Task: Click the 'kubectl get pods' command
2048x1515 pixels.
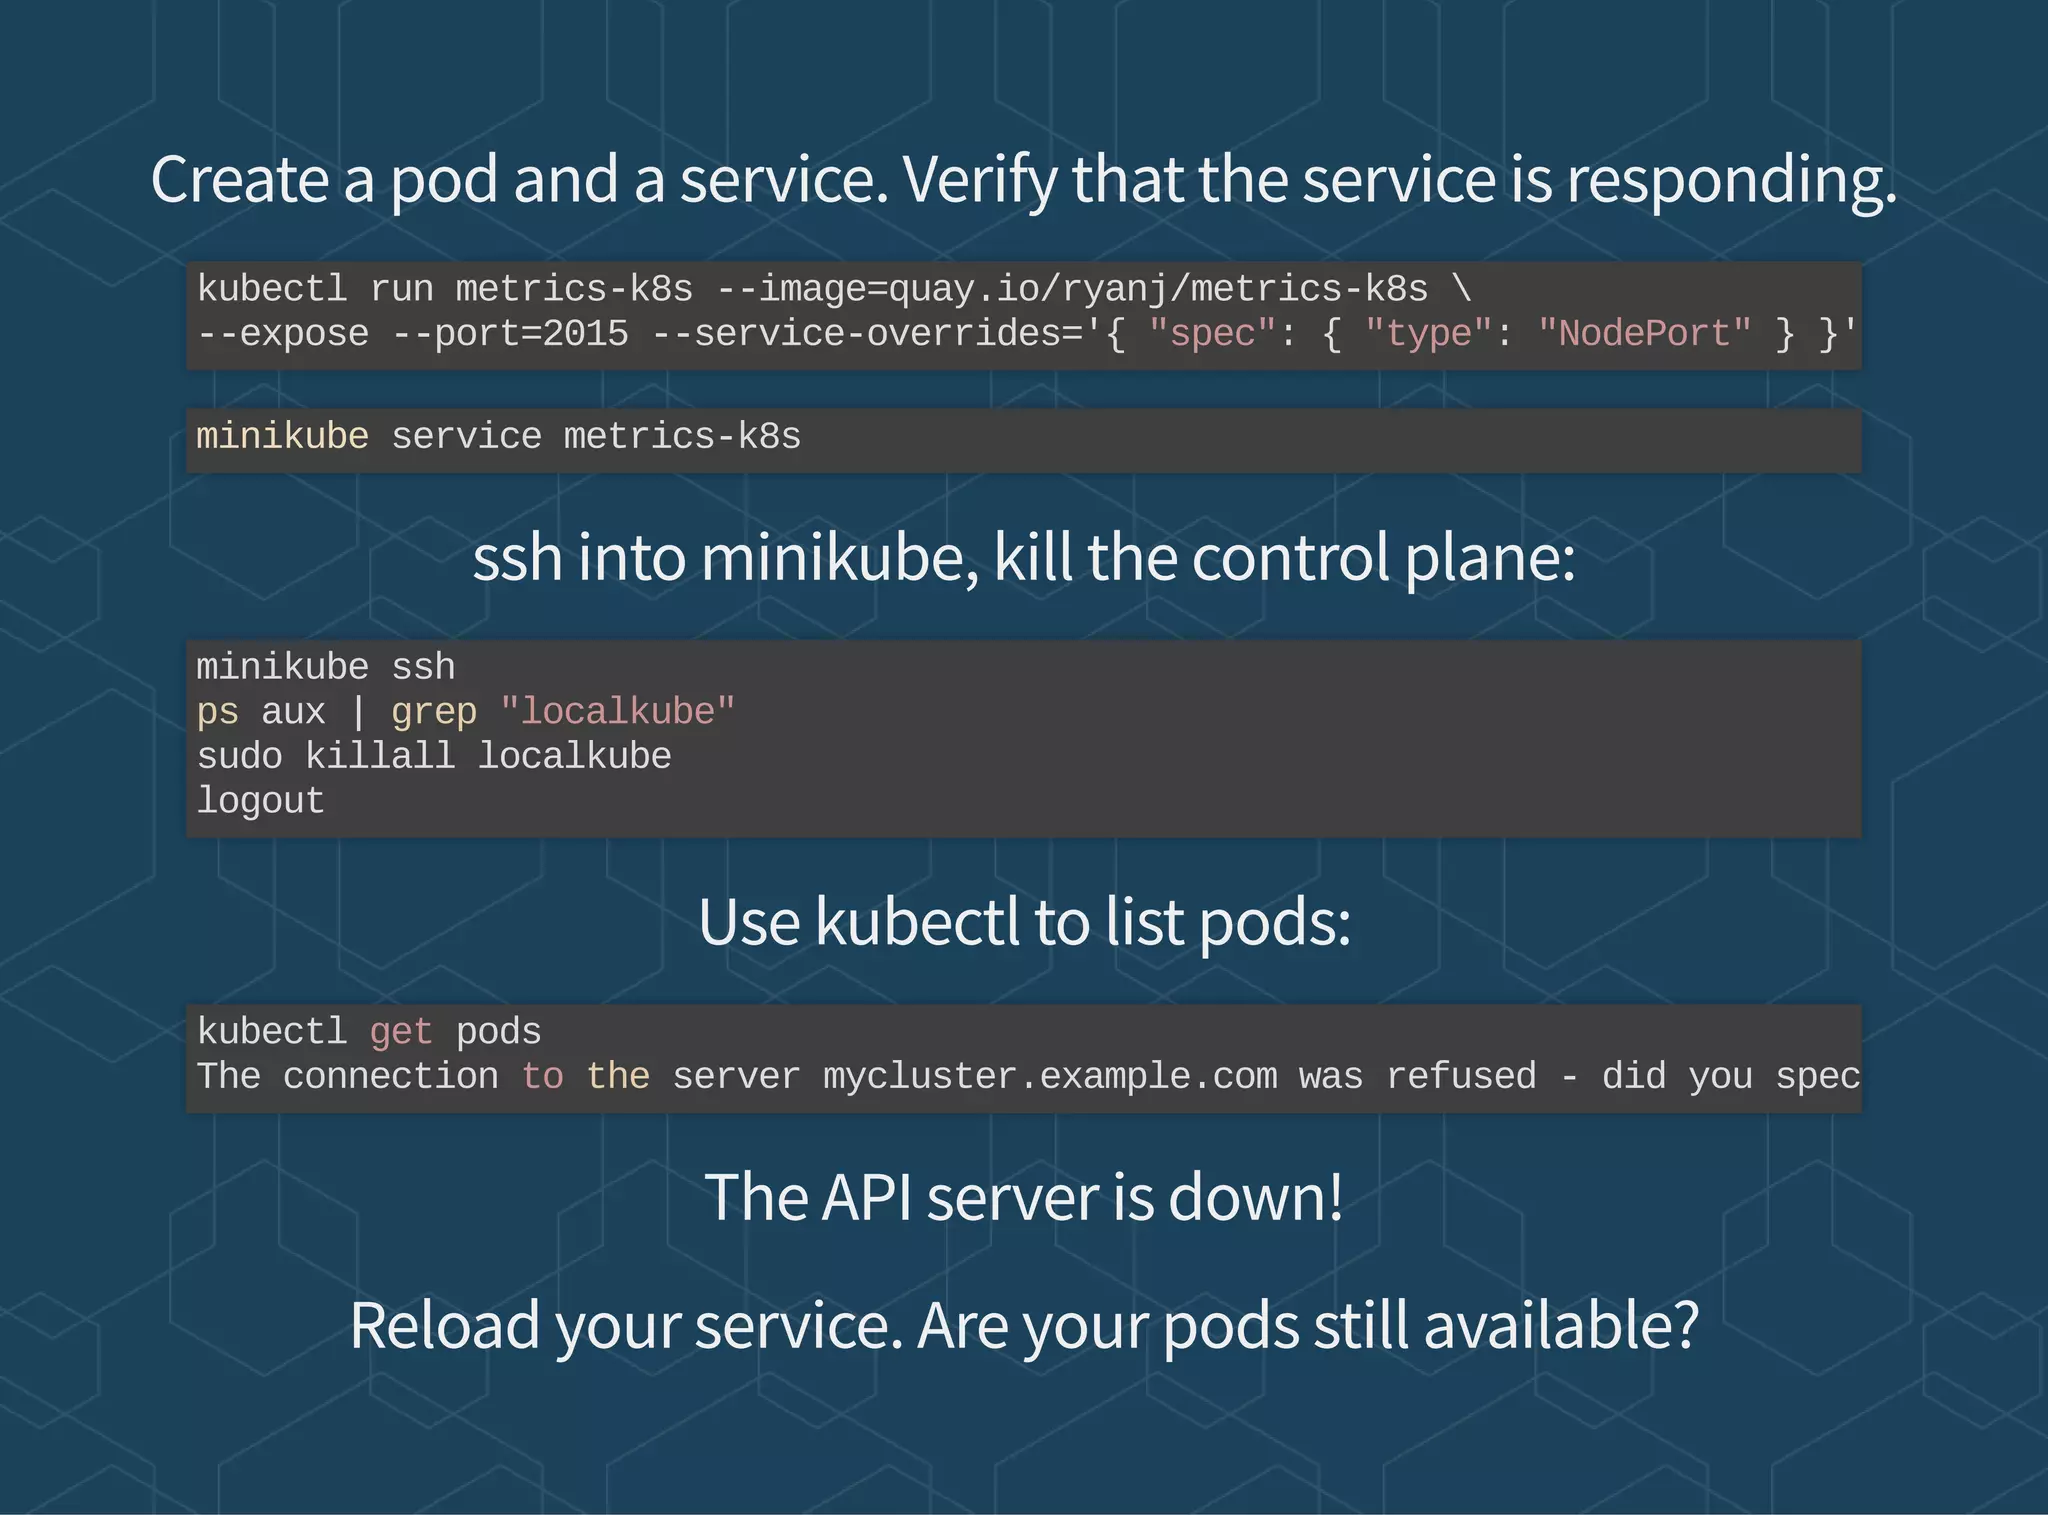Action: click(368, 1032)
